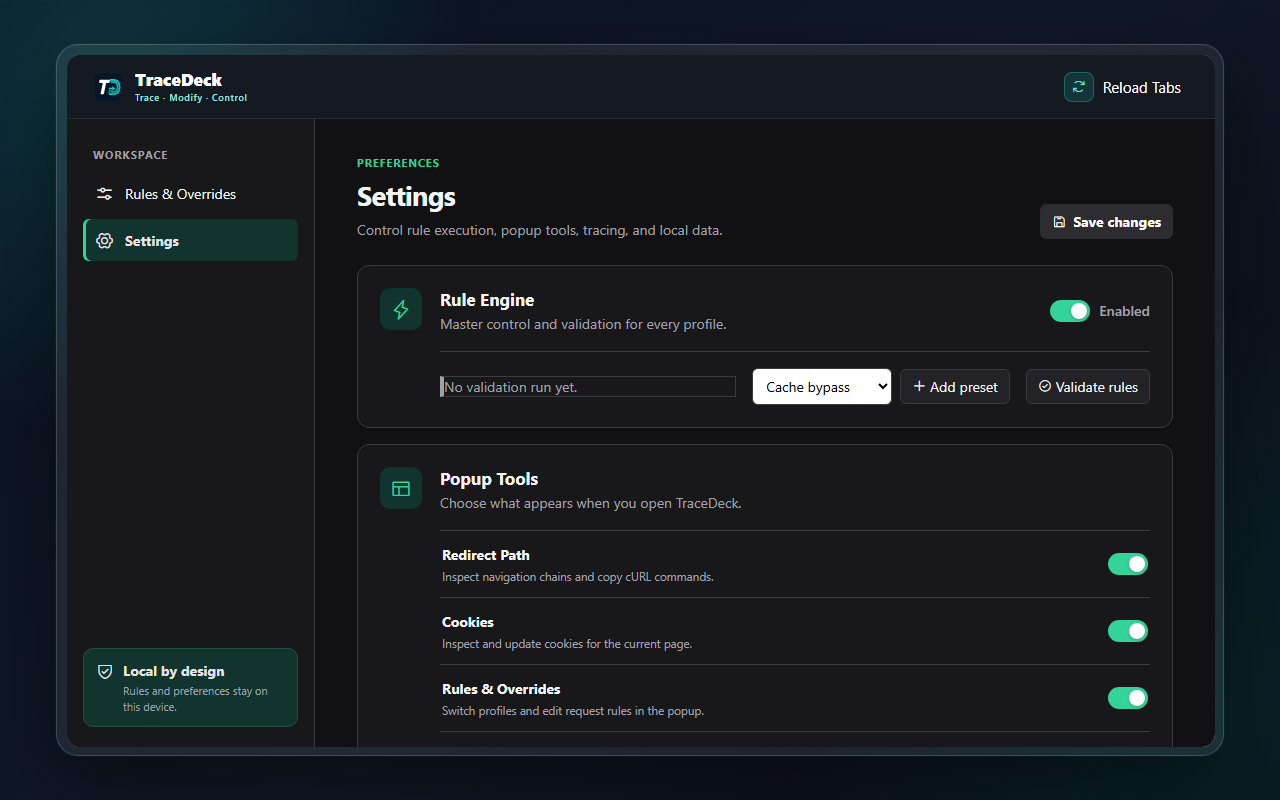Click the TraceDeck app name
Viewport: 1280px width, 800px height.
tap(179, 80)
